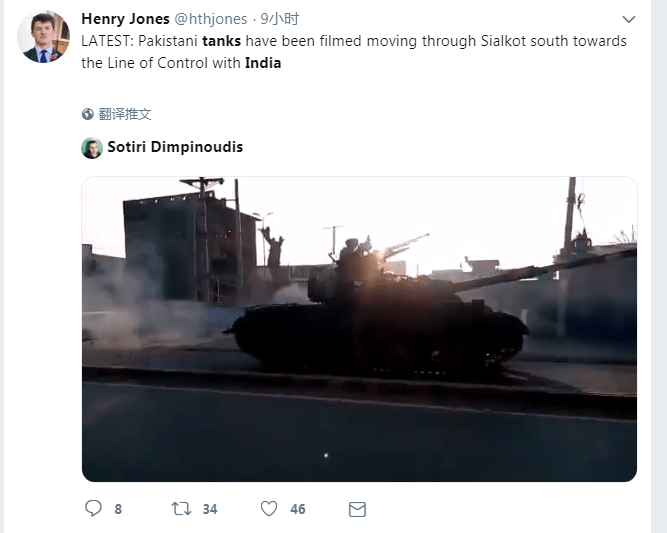667x533 pixels.
Task: Click the reply count 8
Action: tap(118, 509)
